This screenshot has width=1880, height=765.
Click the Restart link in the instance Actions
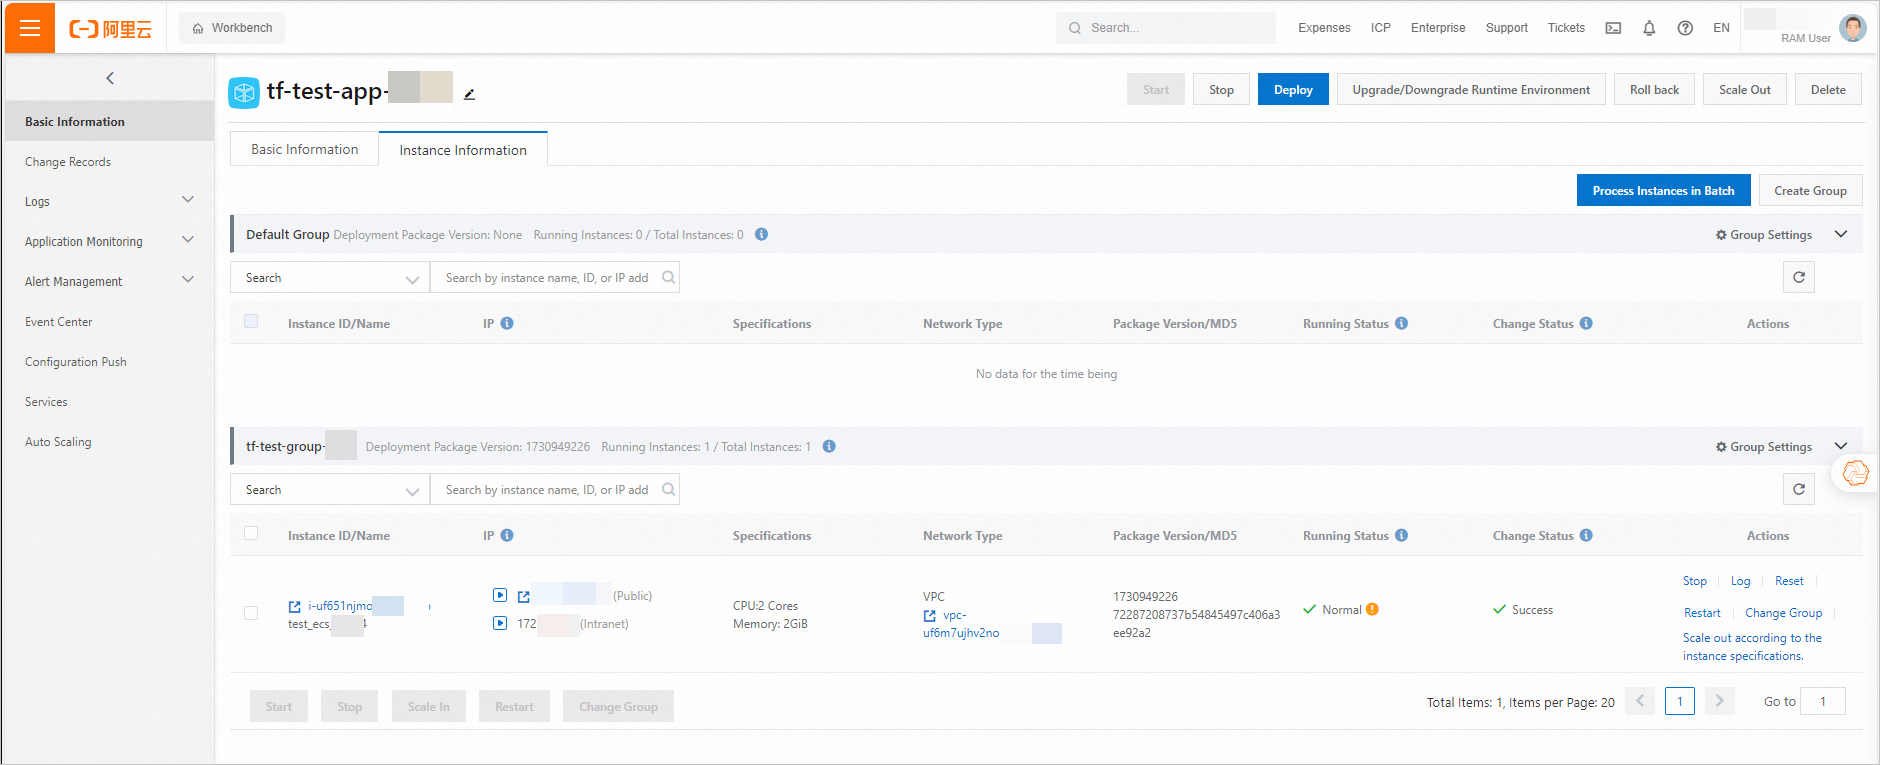coord(1702,613)
